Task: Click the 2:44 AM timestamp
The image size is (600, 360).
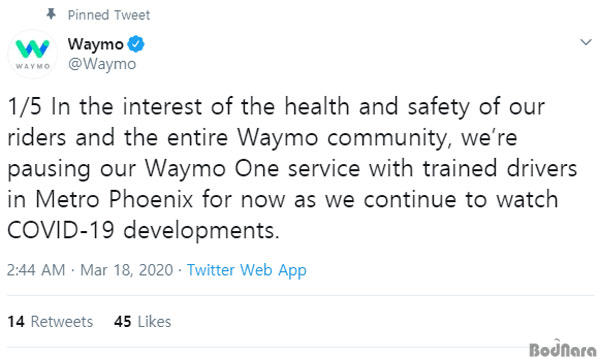Action: tap(36, 270)
